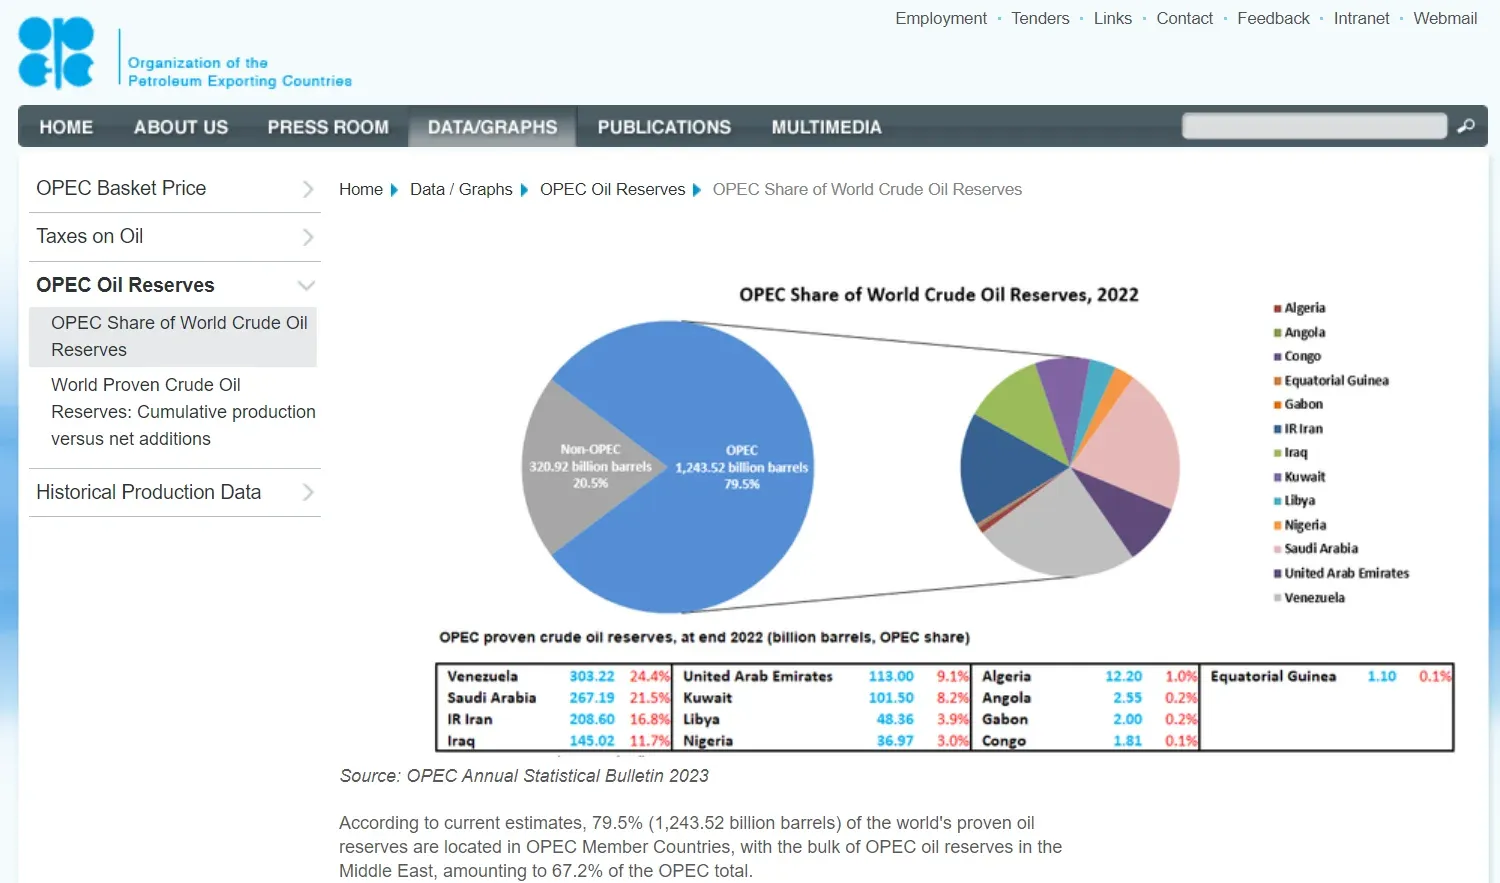Open Taxes on Oil section
The width and height of the screenshot is (1500, 883).
(90, 236)
